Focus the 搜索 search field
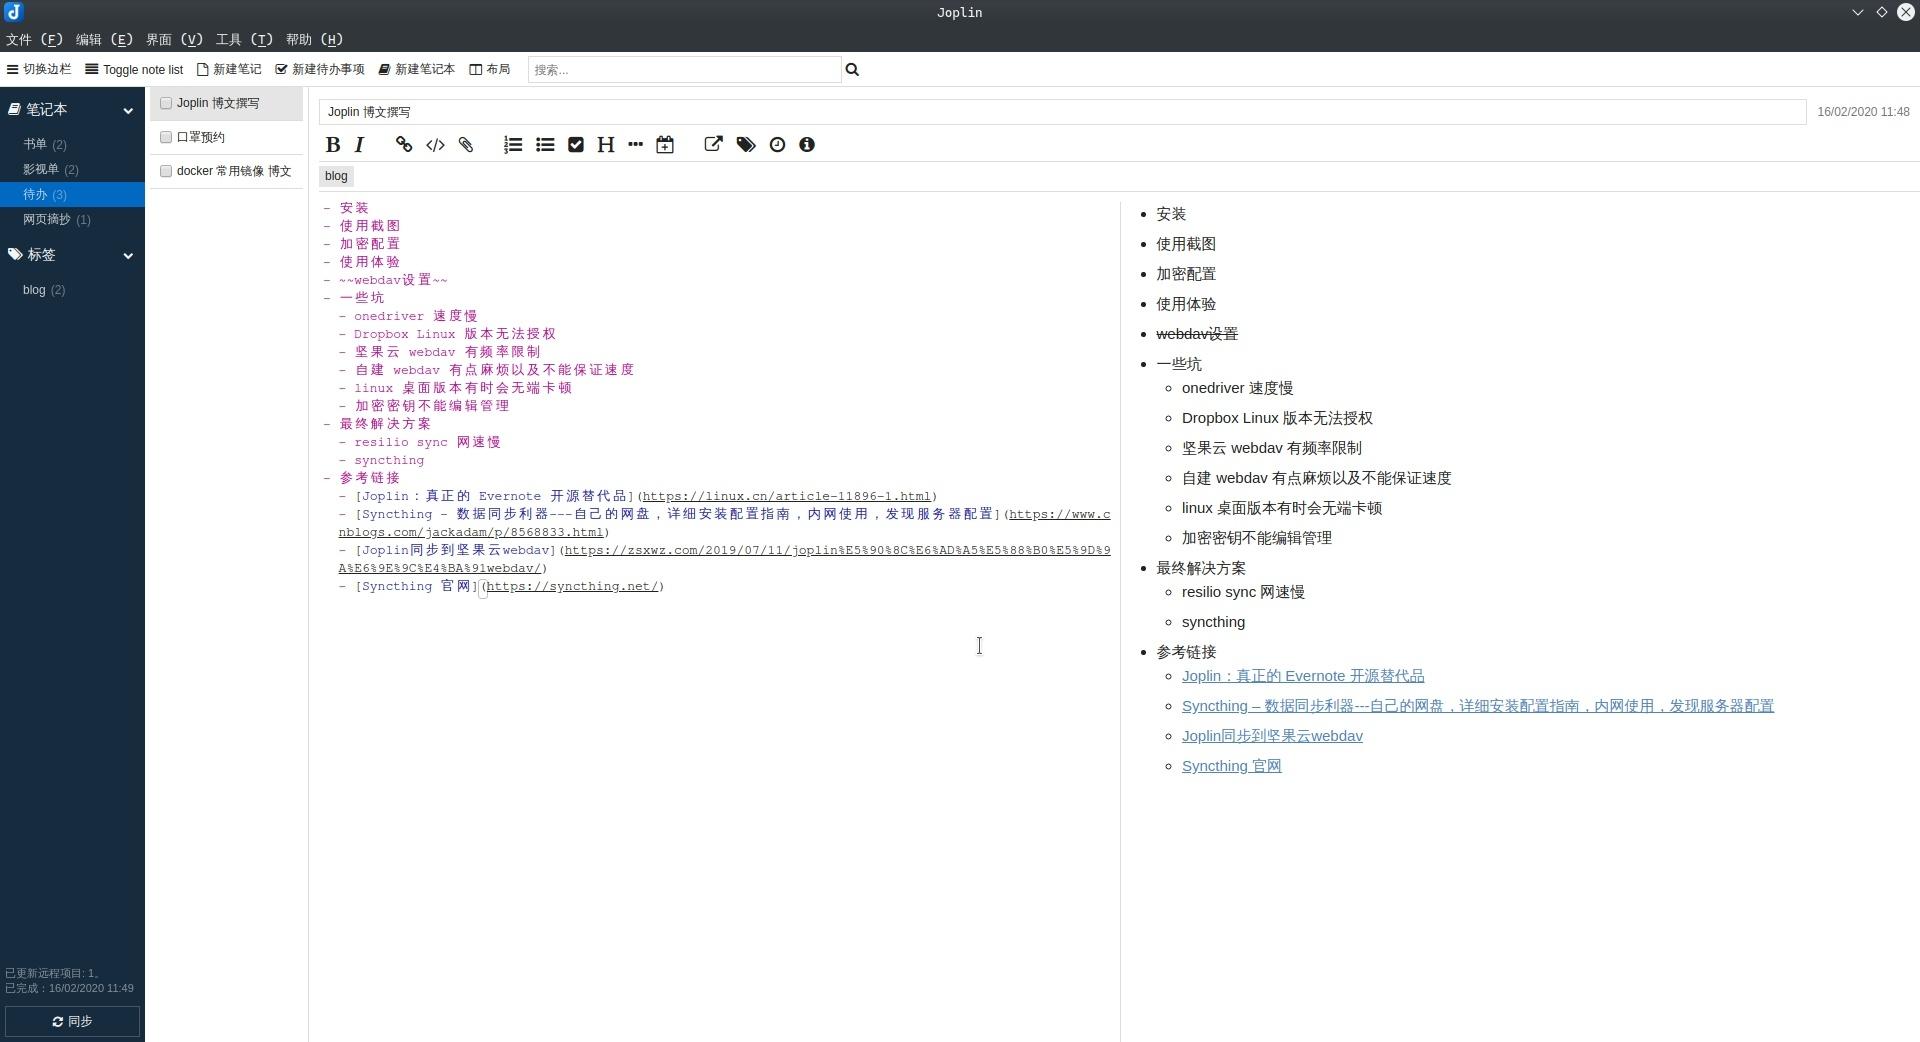 pos(684,69)
